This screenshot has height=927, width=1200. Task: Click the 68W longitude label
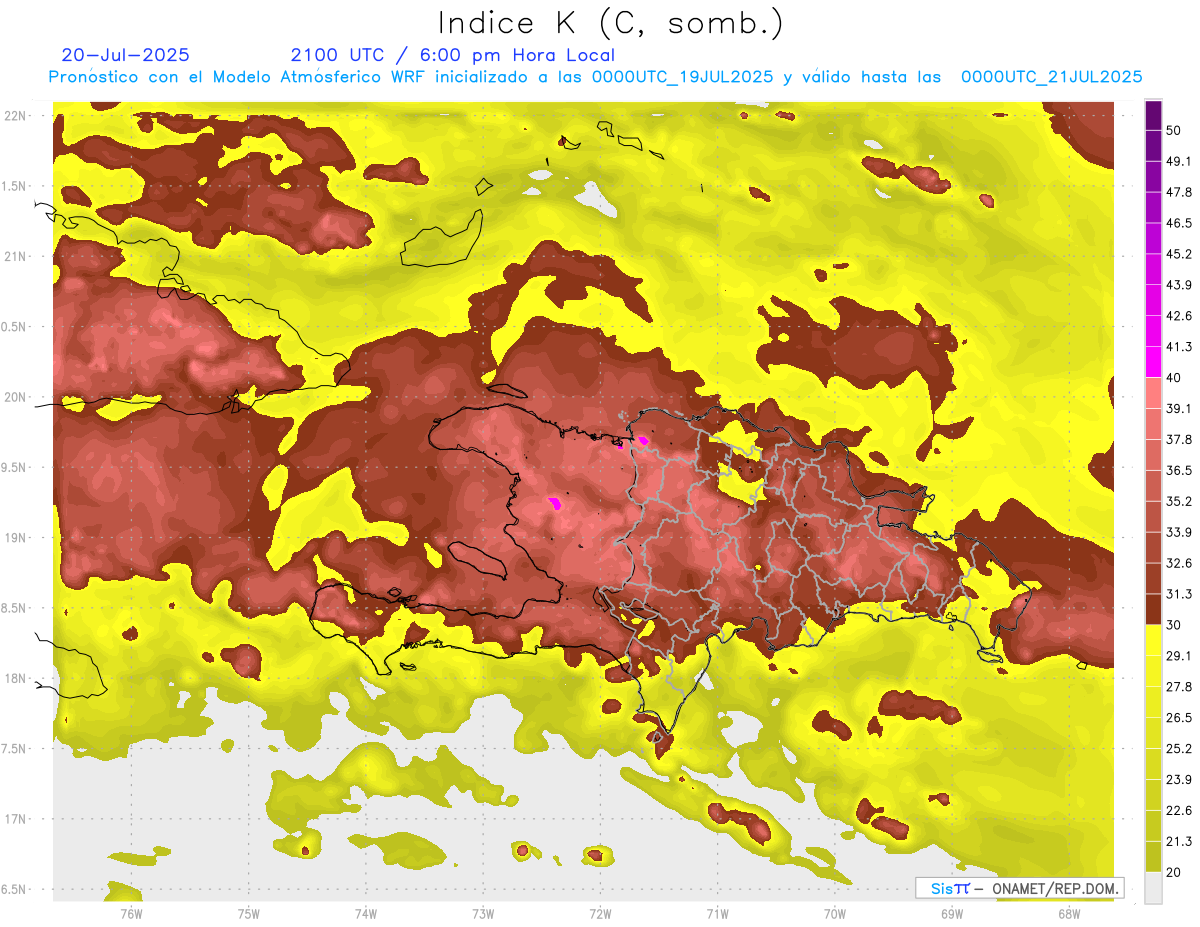pyautogui.click(x=1069, y=913)
